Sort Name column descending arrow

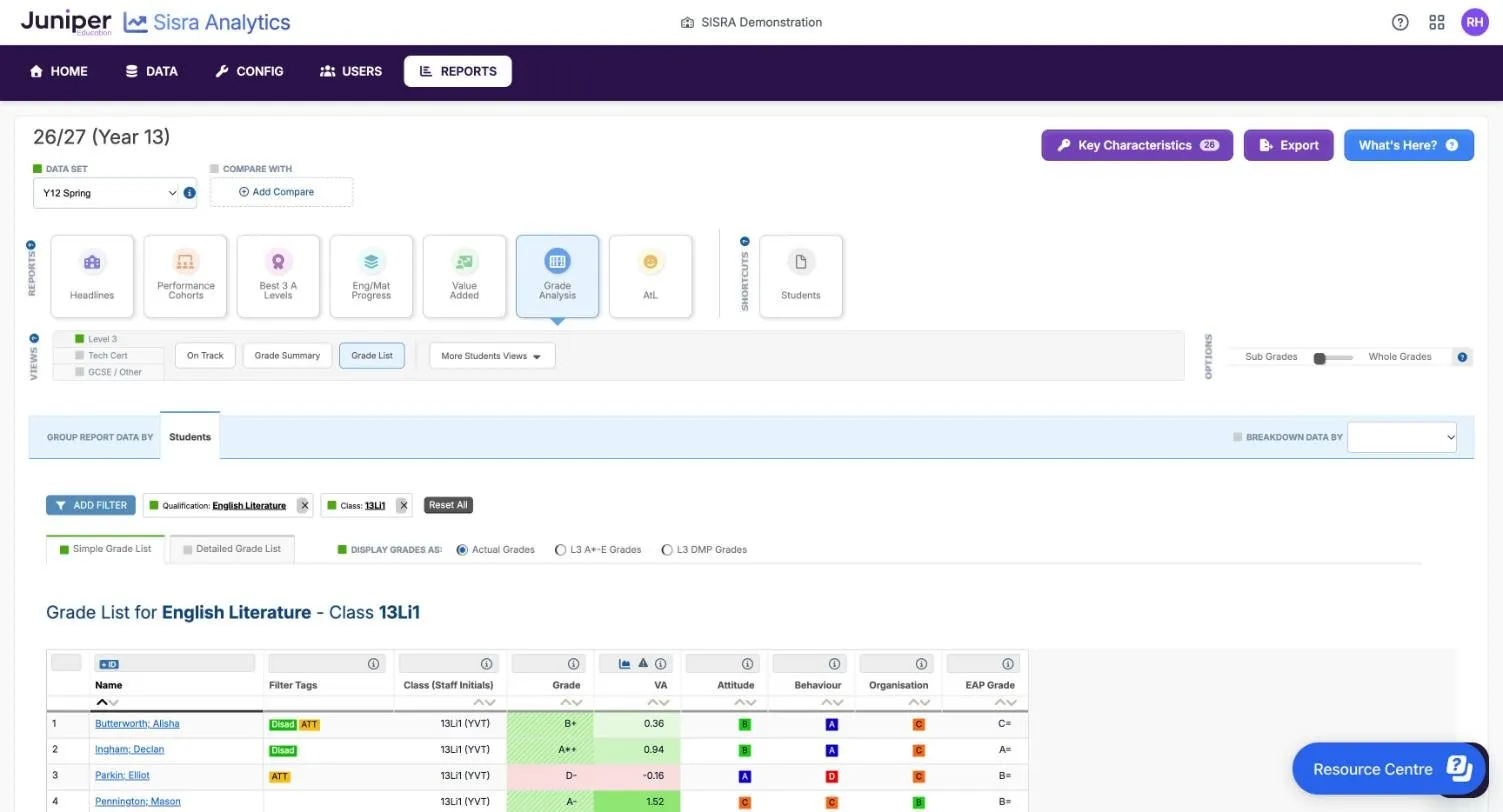(x=113, y=703)
